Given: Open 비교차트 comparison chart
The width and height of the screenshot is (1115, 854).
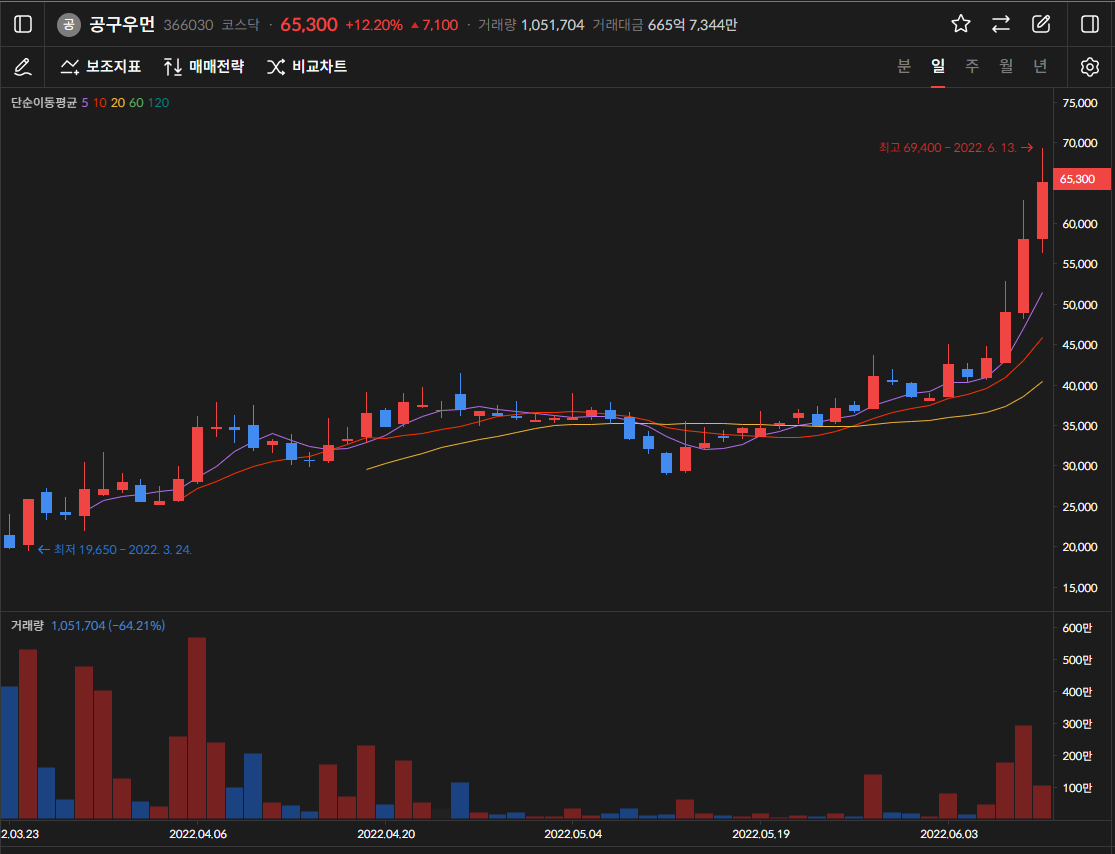Looking at the screenshot, I should 306,67.
